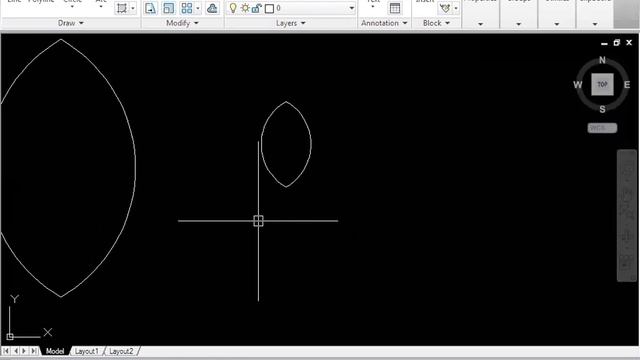Viewport: 640px width, 360px height.
Task: Expand the Properties panel arrow
Action: coord(480,24)
